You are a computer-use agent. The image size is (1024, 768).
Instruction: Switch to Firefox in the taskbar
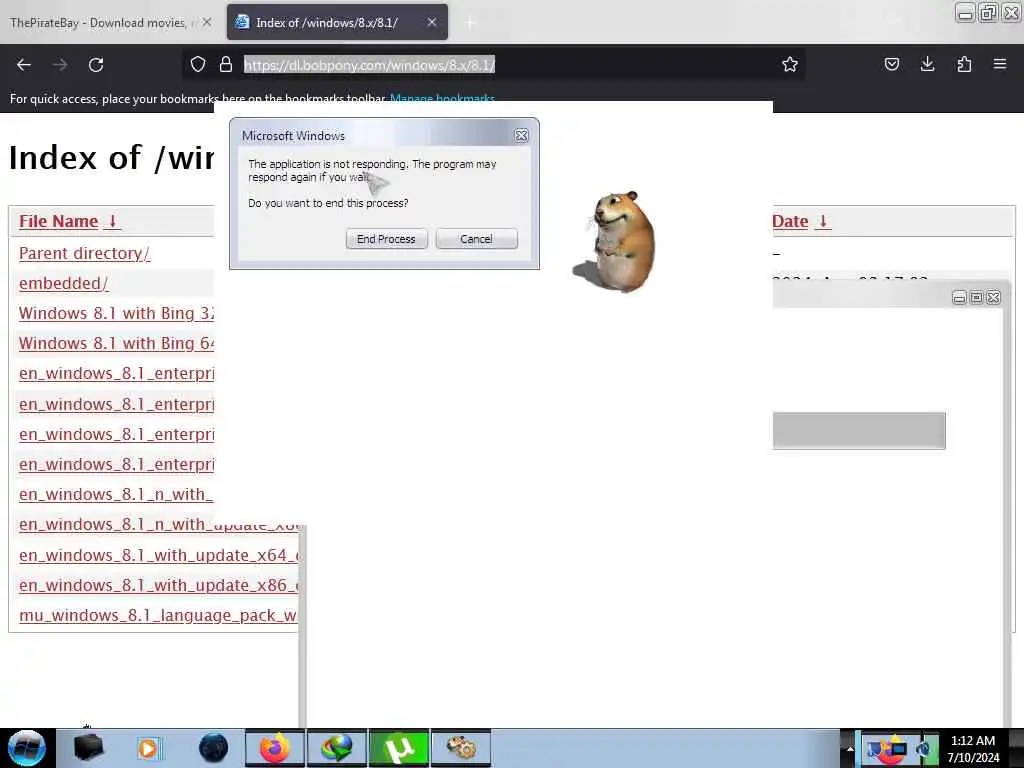coord(275,748)
